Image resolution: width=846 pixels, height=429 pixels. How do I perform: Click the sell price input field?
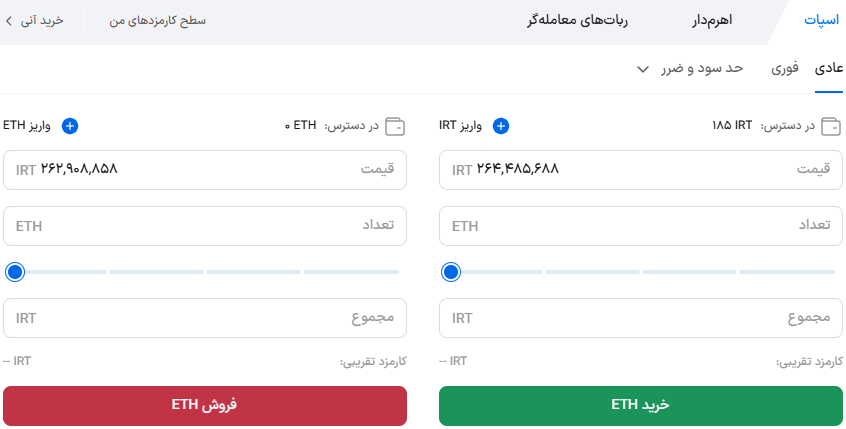(x=205, y=170)
